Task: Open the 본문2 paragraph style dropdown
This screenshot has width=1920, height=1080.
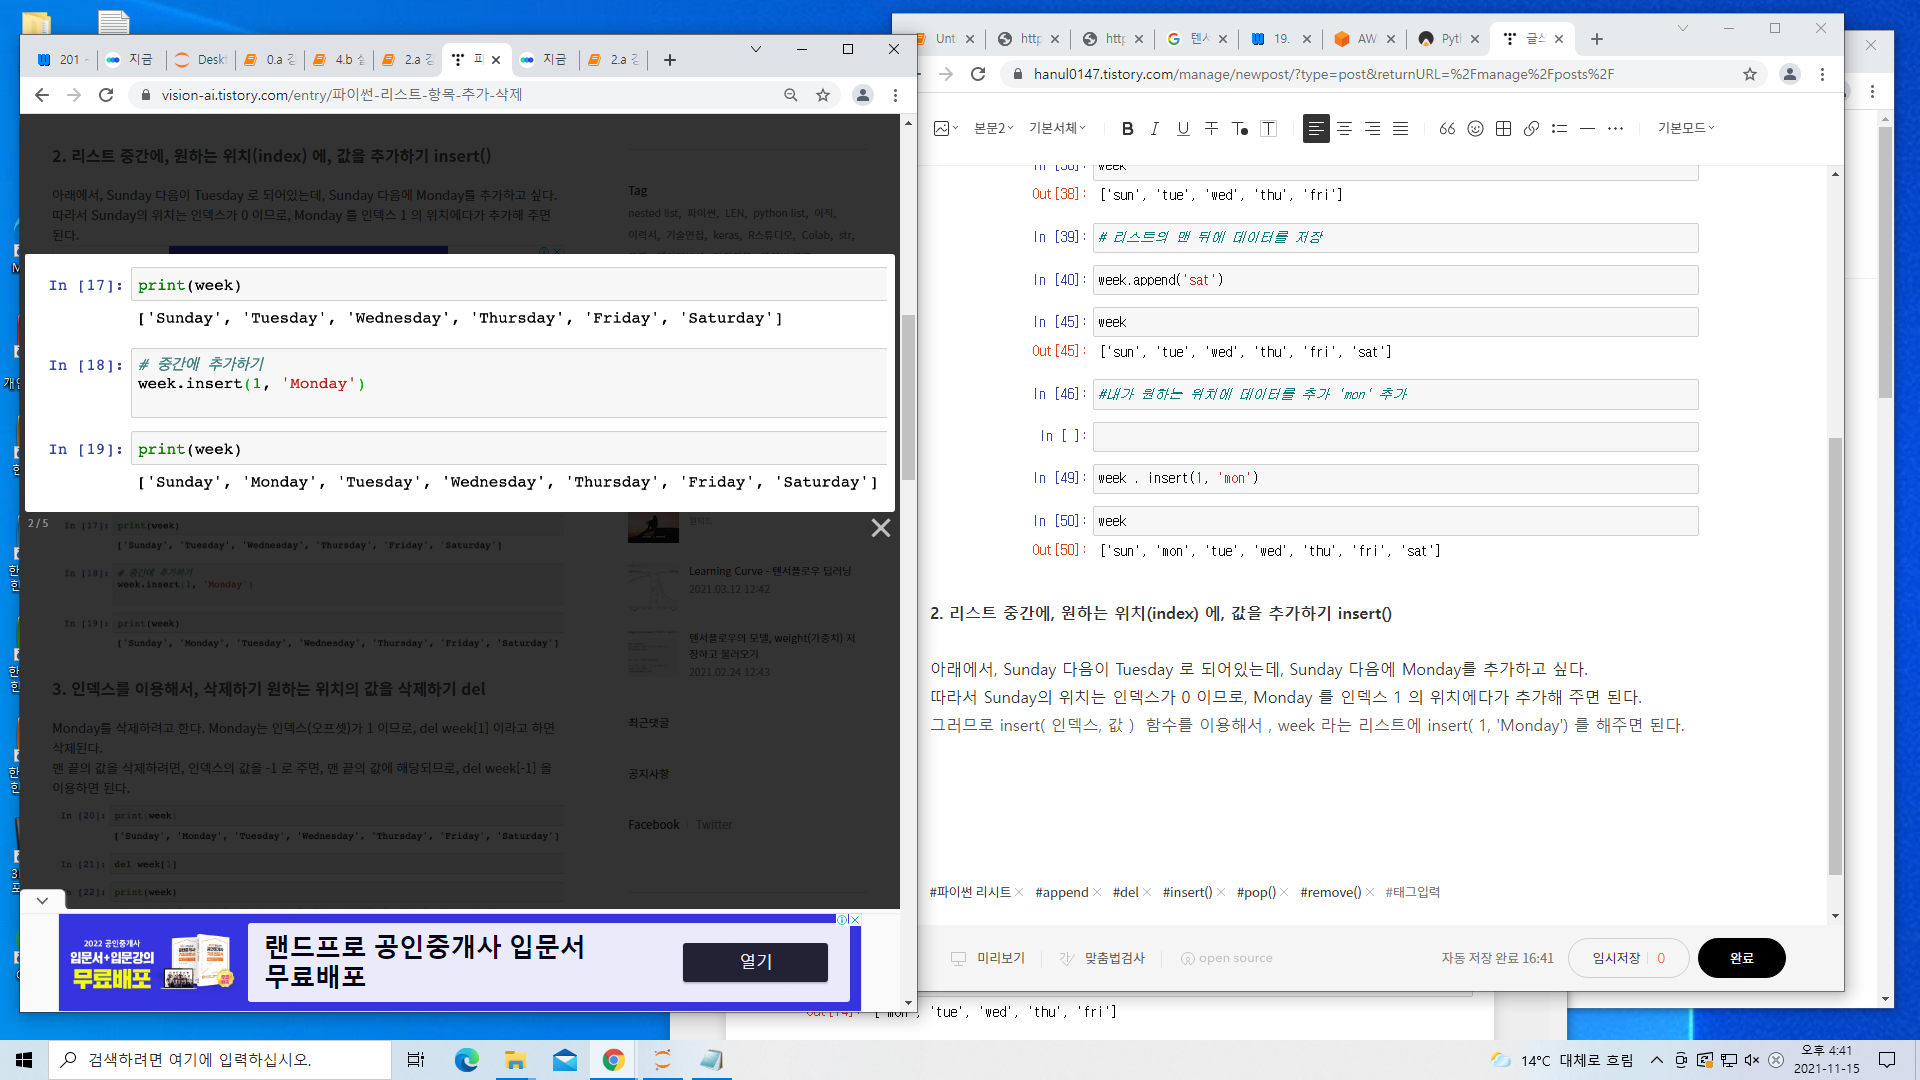Action: (993, 128)
